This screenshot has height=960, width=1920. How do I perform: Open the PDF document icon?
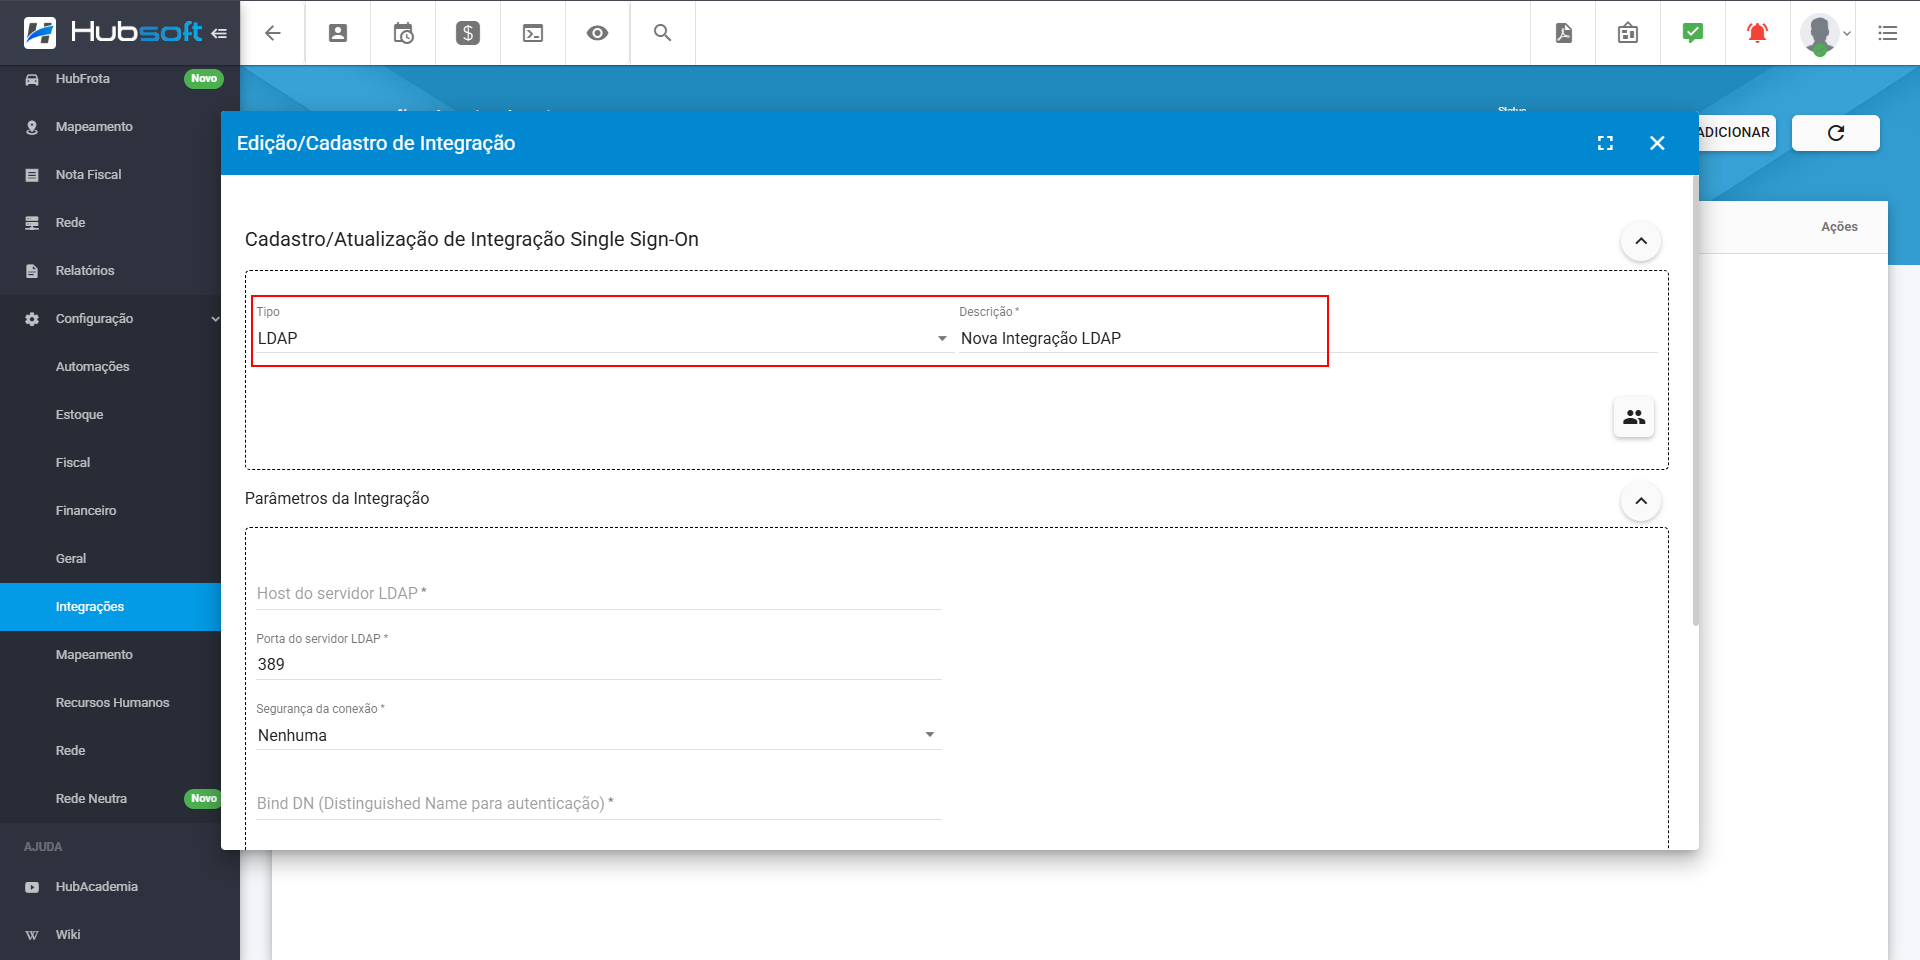[x=1564, y=33]
